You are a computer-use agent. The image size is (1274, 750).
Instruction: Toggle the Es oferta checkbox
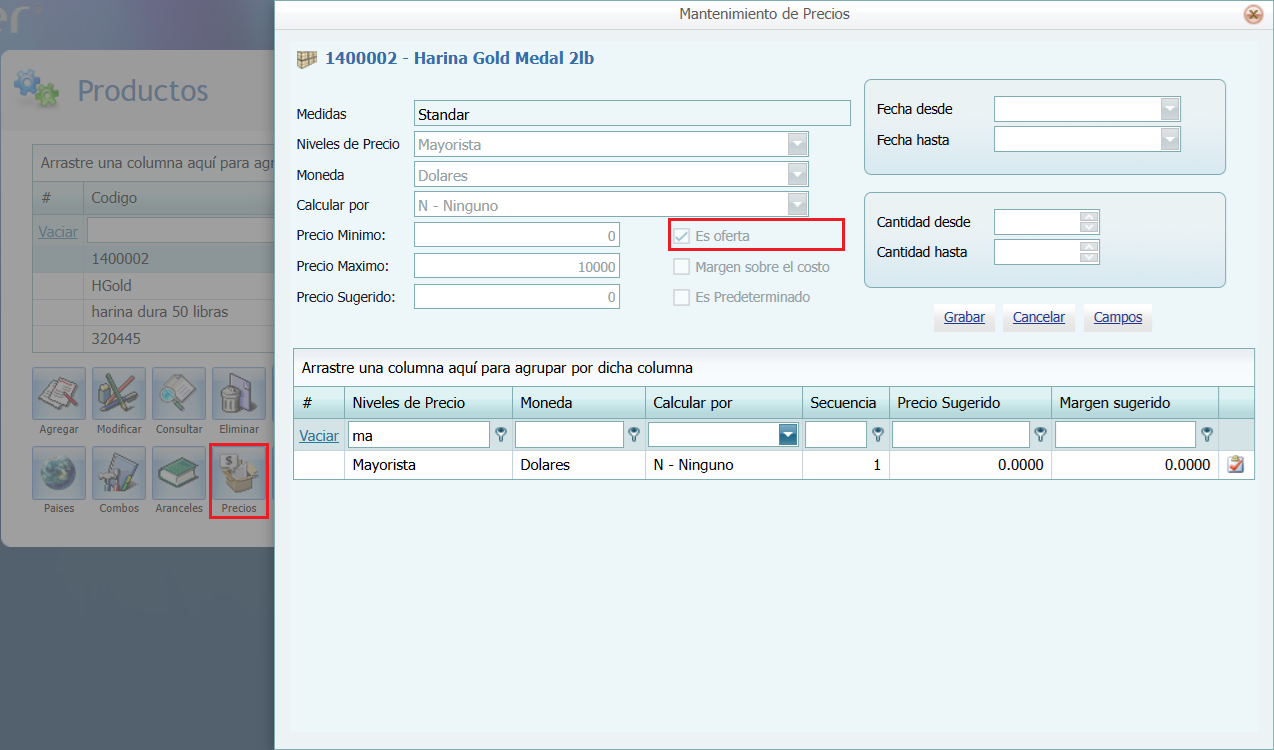(x=681, y=236)
